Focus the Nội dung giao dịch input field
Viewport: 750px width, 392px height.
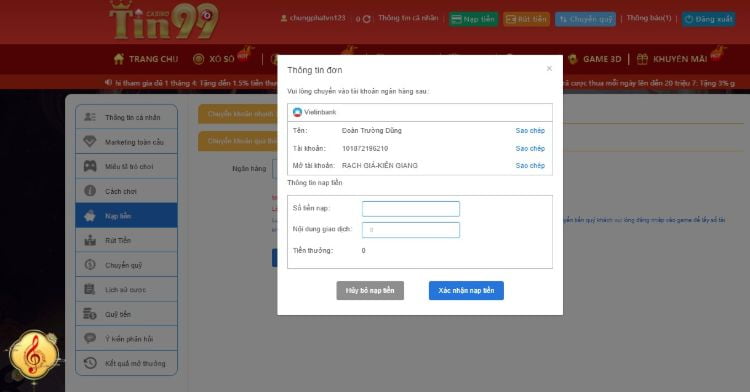411,229
